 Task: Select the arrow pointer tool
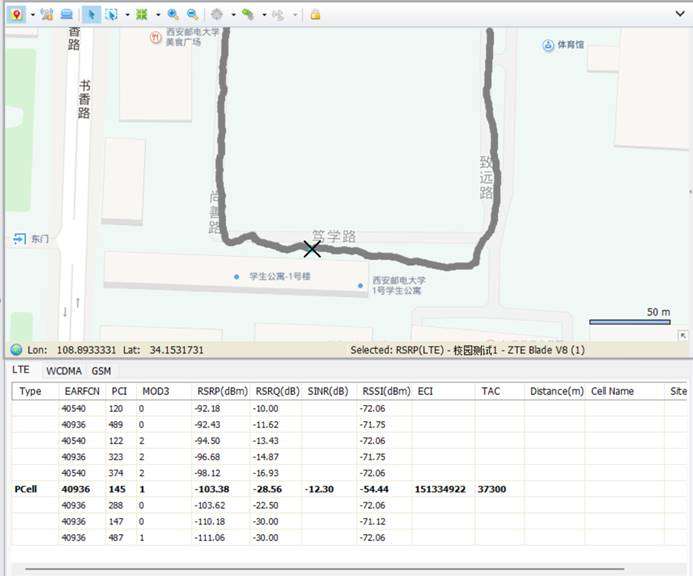[x=90, y=14]
